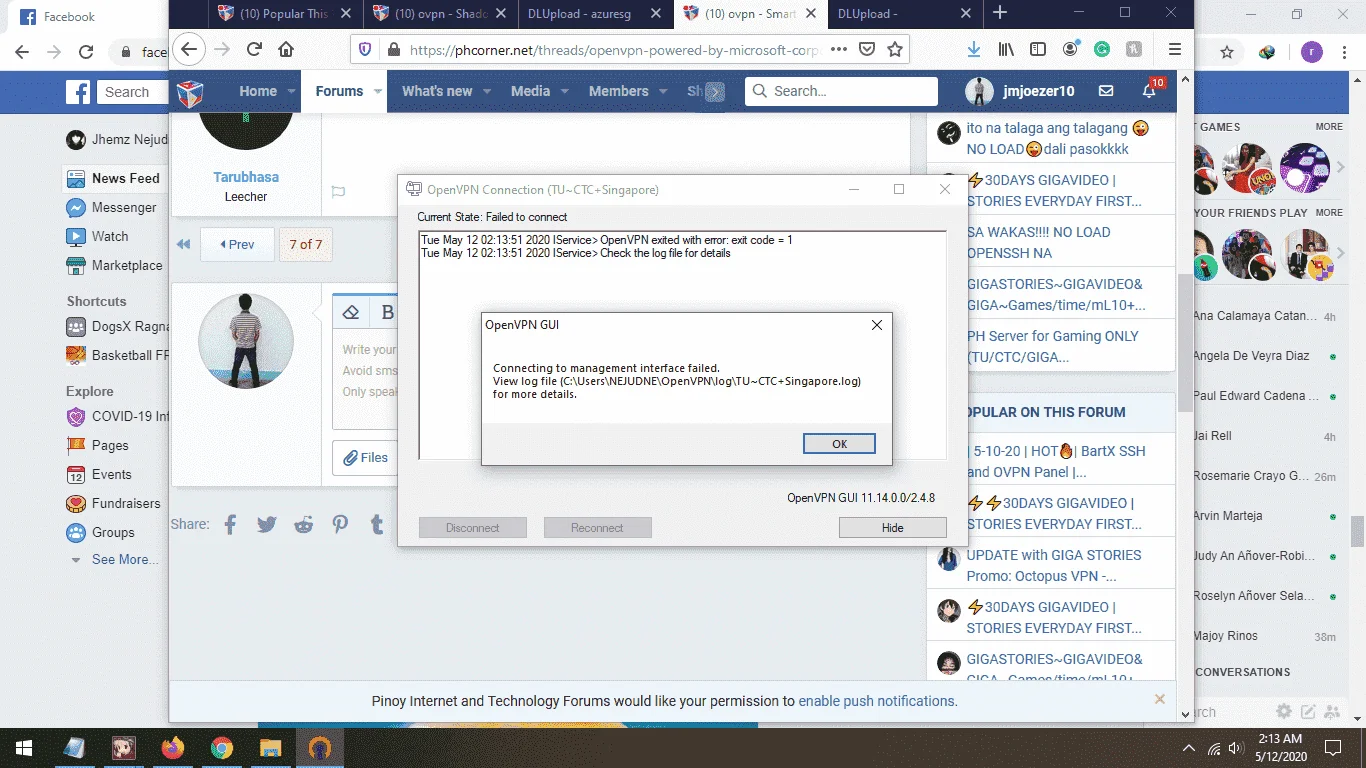Open the phcorner Home menu

(x=258, y=91)
